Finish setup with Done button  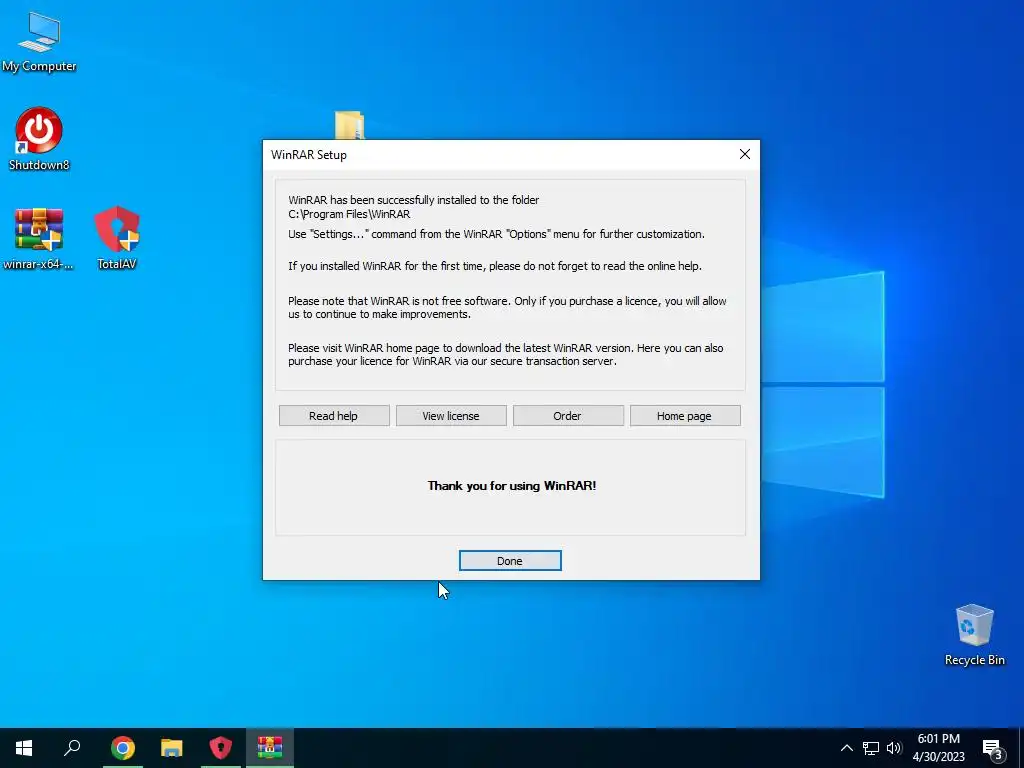(510, 561)
